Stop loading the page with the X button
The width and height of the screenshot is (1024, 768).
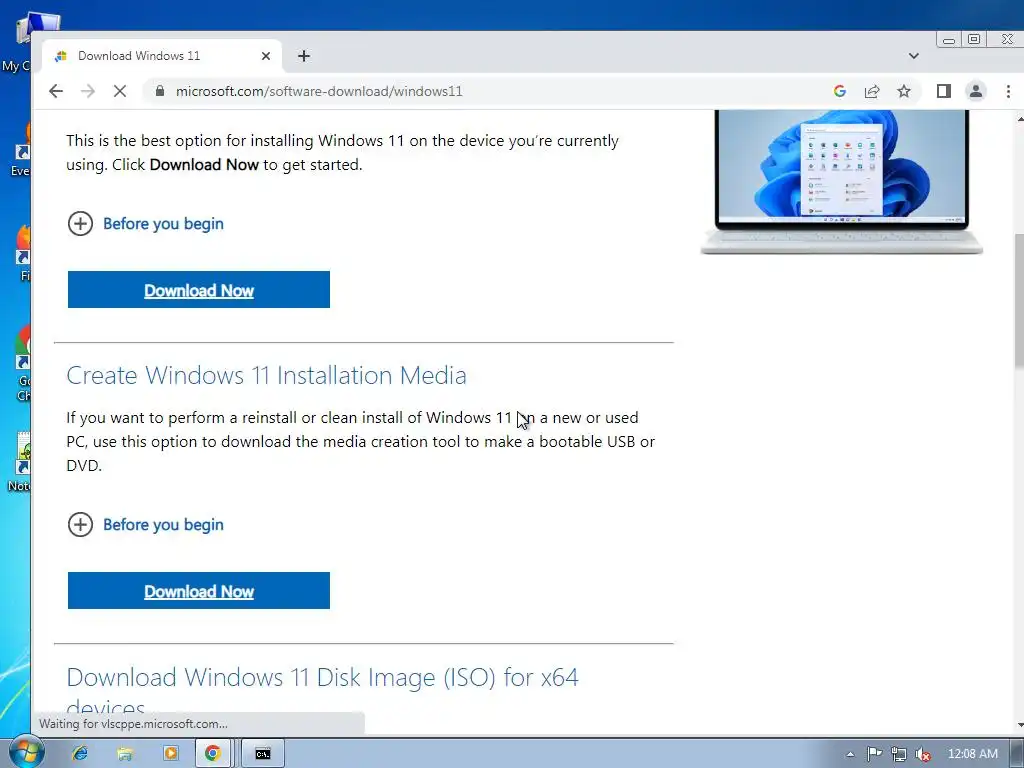click(x=120, y=91)
